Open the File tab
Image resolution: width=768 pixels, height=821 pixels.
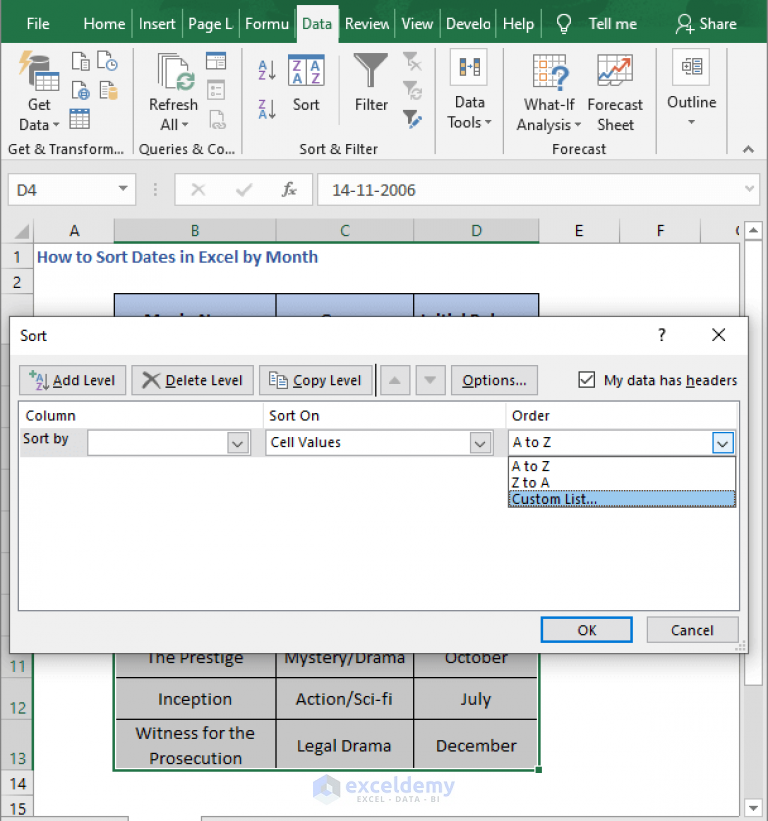[38, 24]
